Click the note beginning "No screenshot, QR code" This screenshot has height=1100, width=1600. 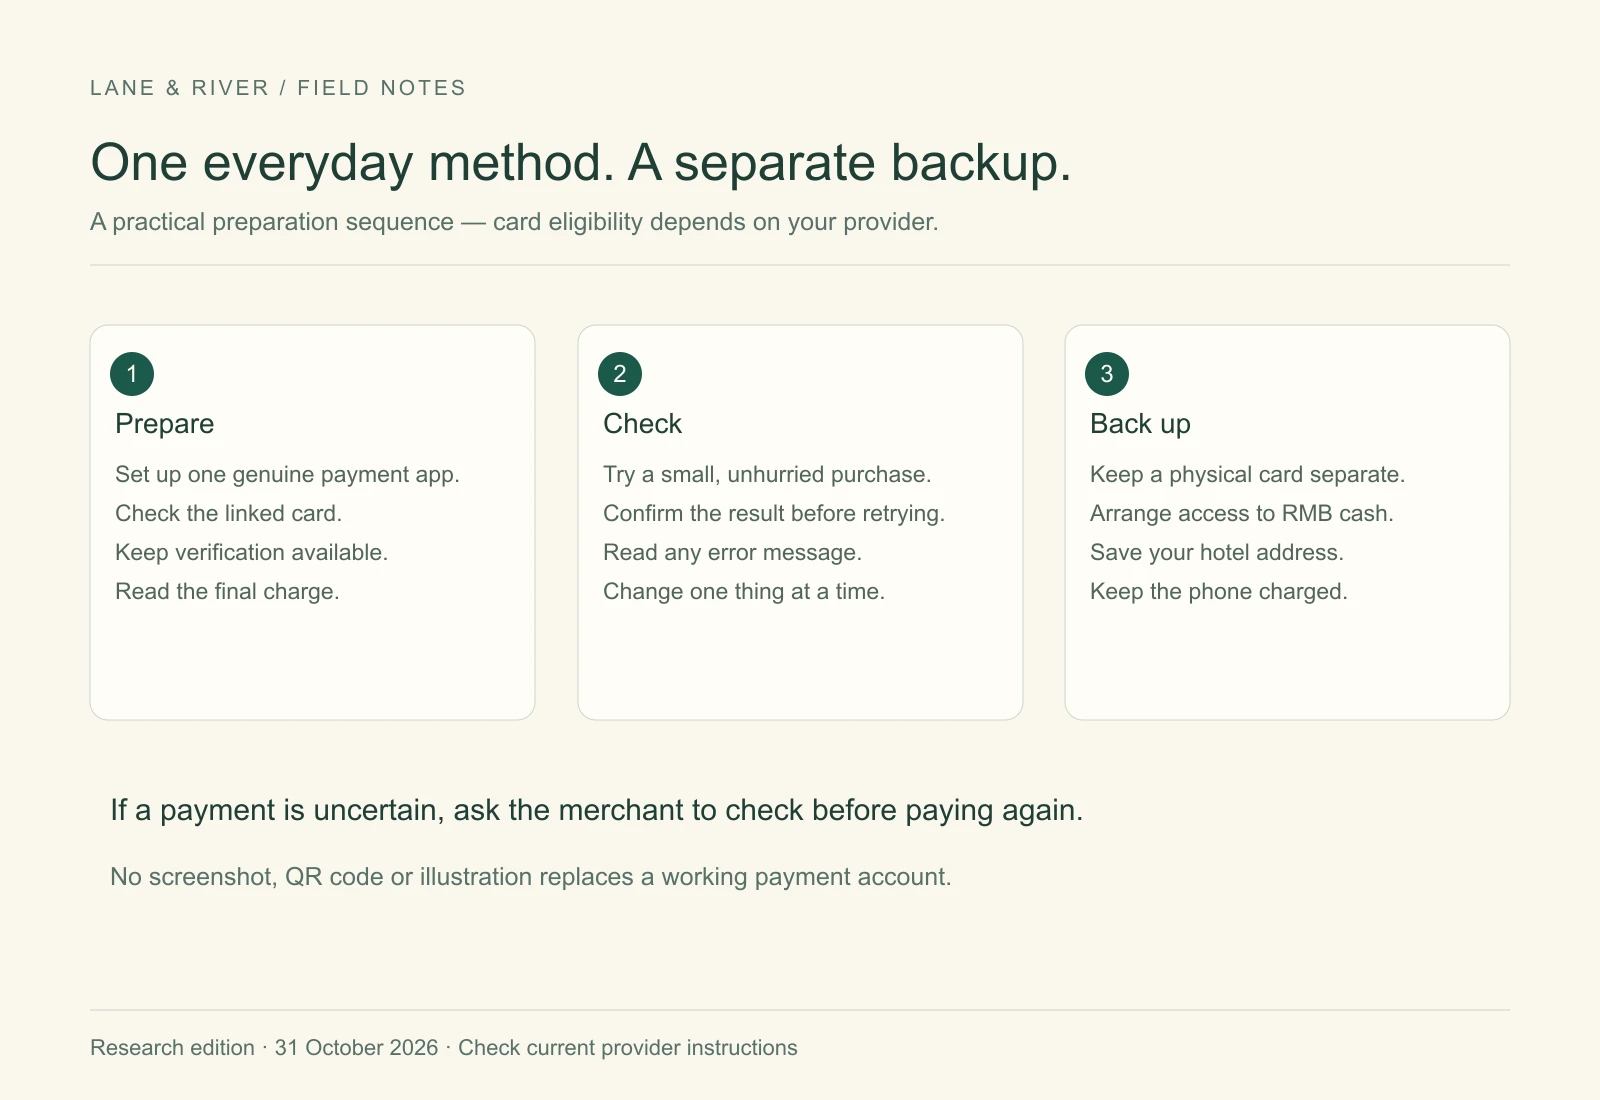coord(531,877)
